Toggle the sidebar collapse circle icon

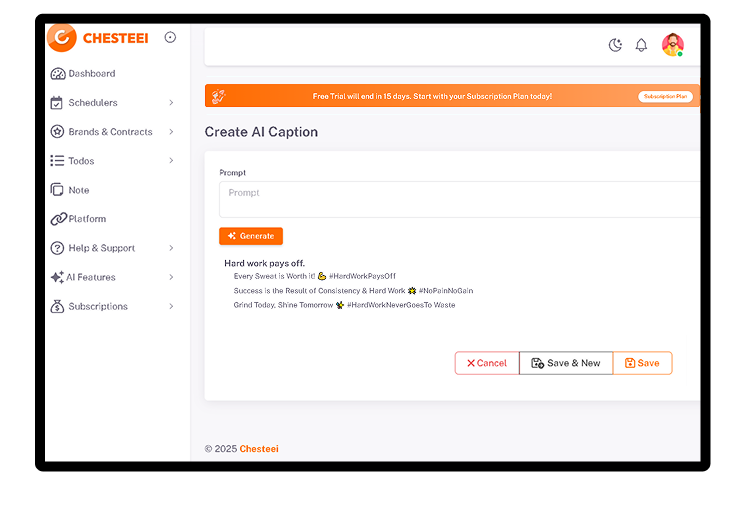(170, 37)
